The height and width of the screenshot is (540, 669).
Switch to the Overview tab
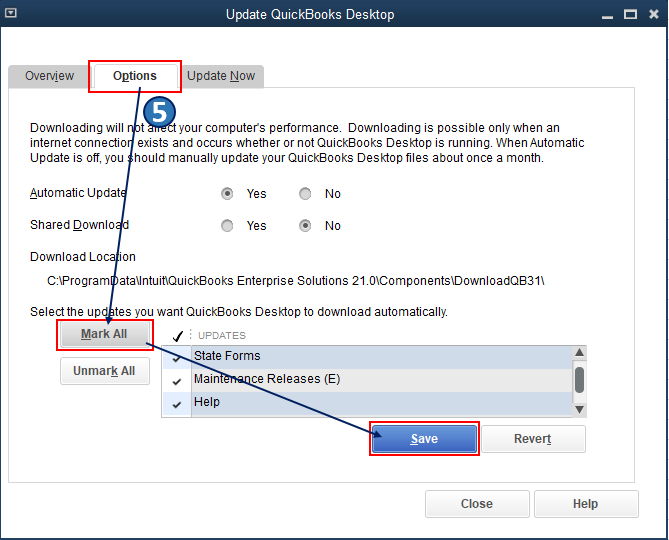point(49,76)
